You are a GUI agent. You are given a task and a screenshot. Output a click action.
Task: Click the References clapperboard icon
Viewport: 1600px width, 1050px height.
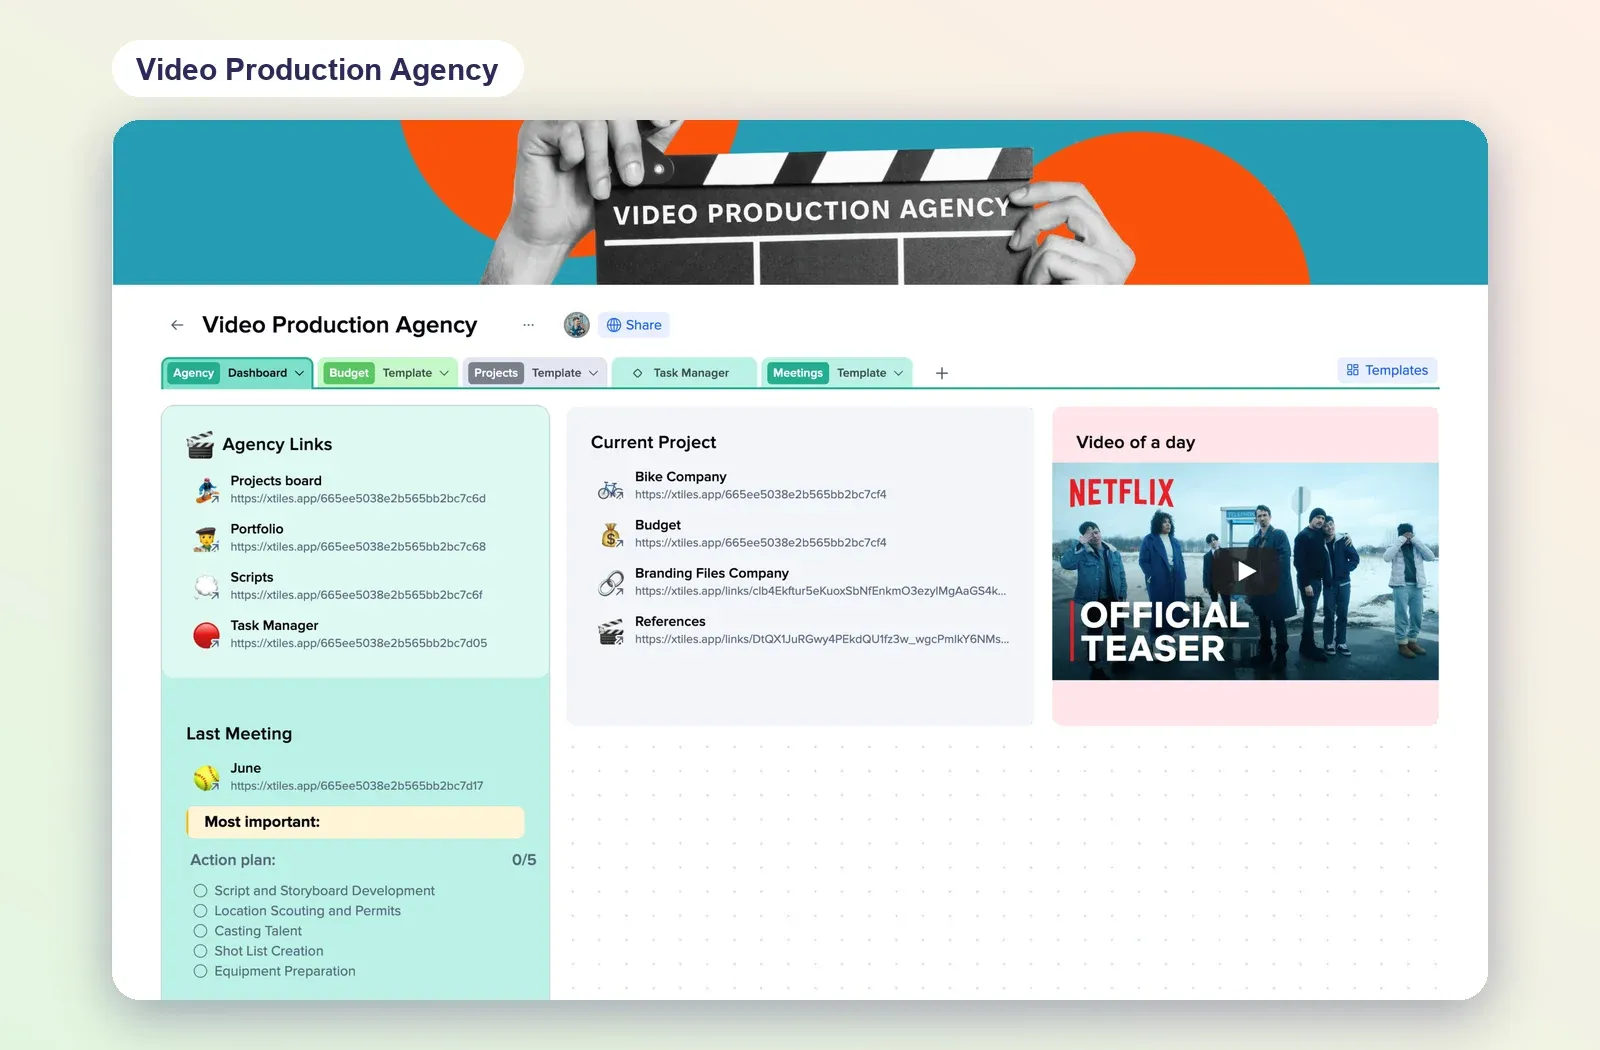coord(611,632)
